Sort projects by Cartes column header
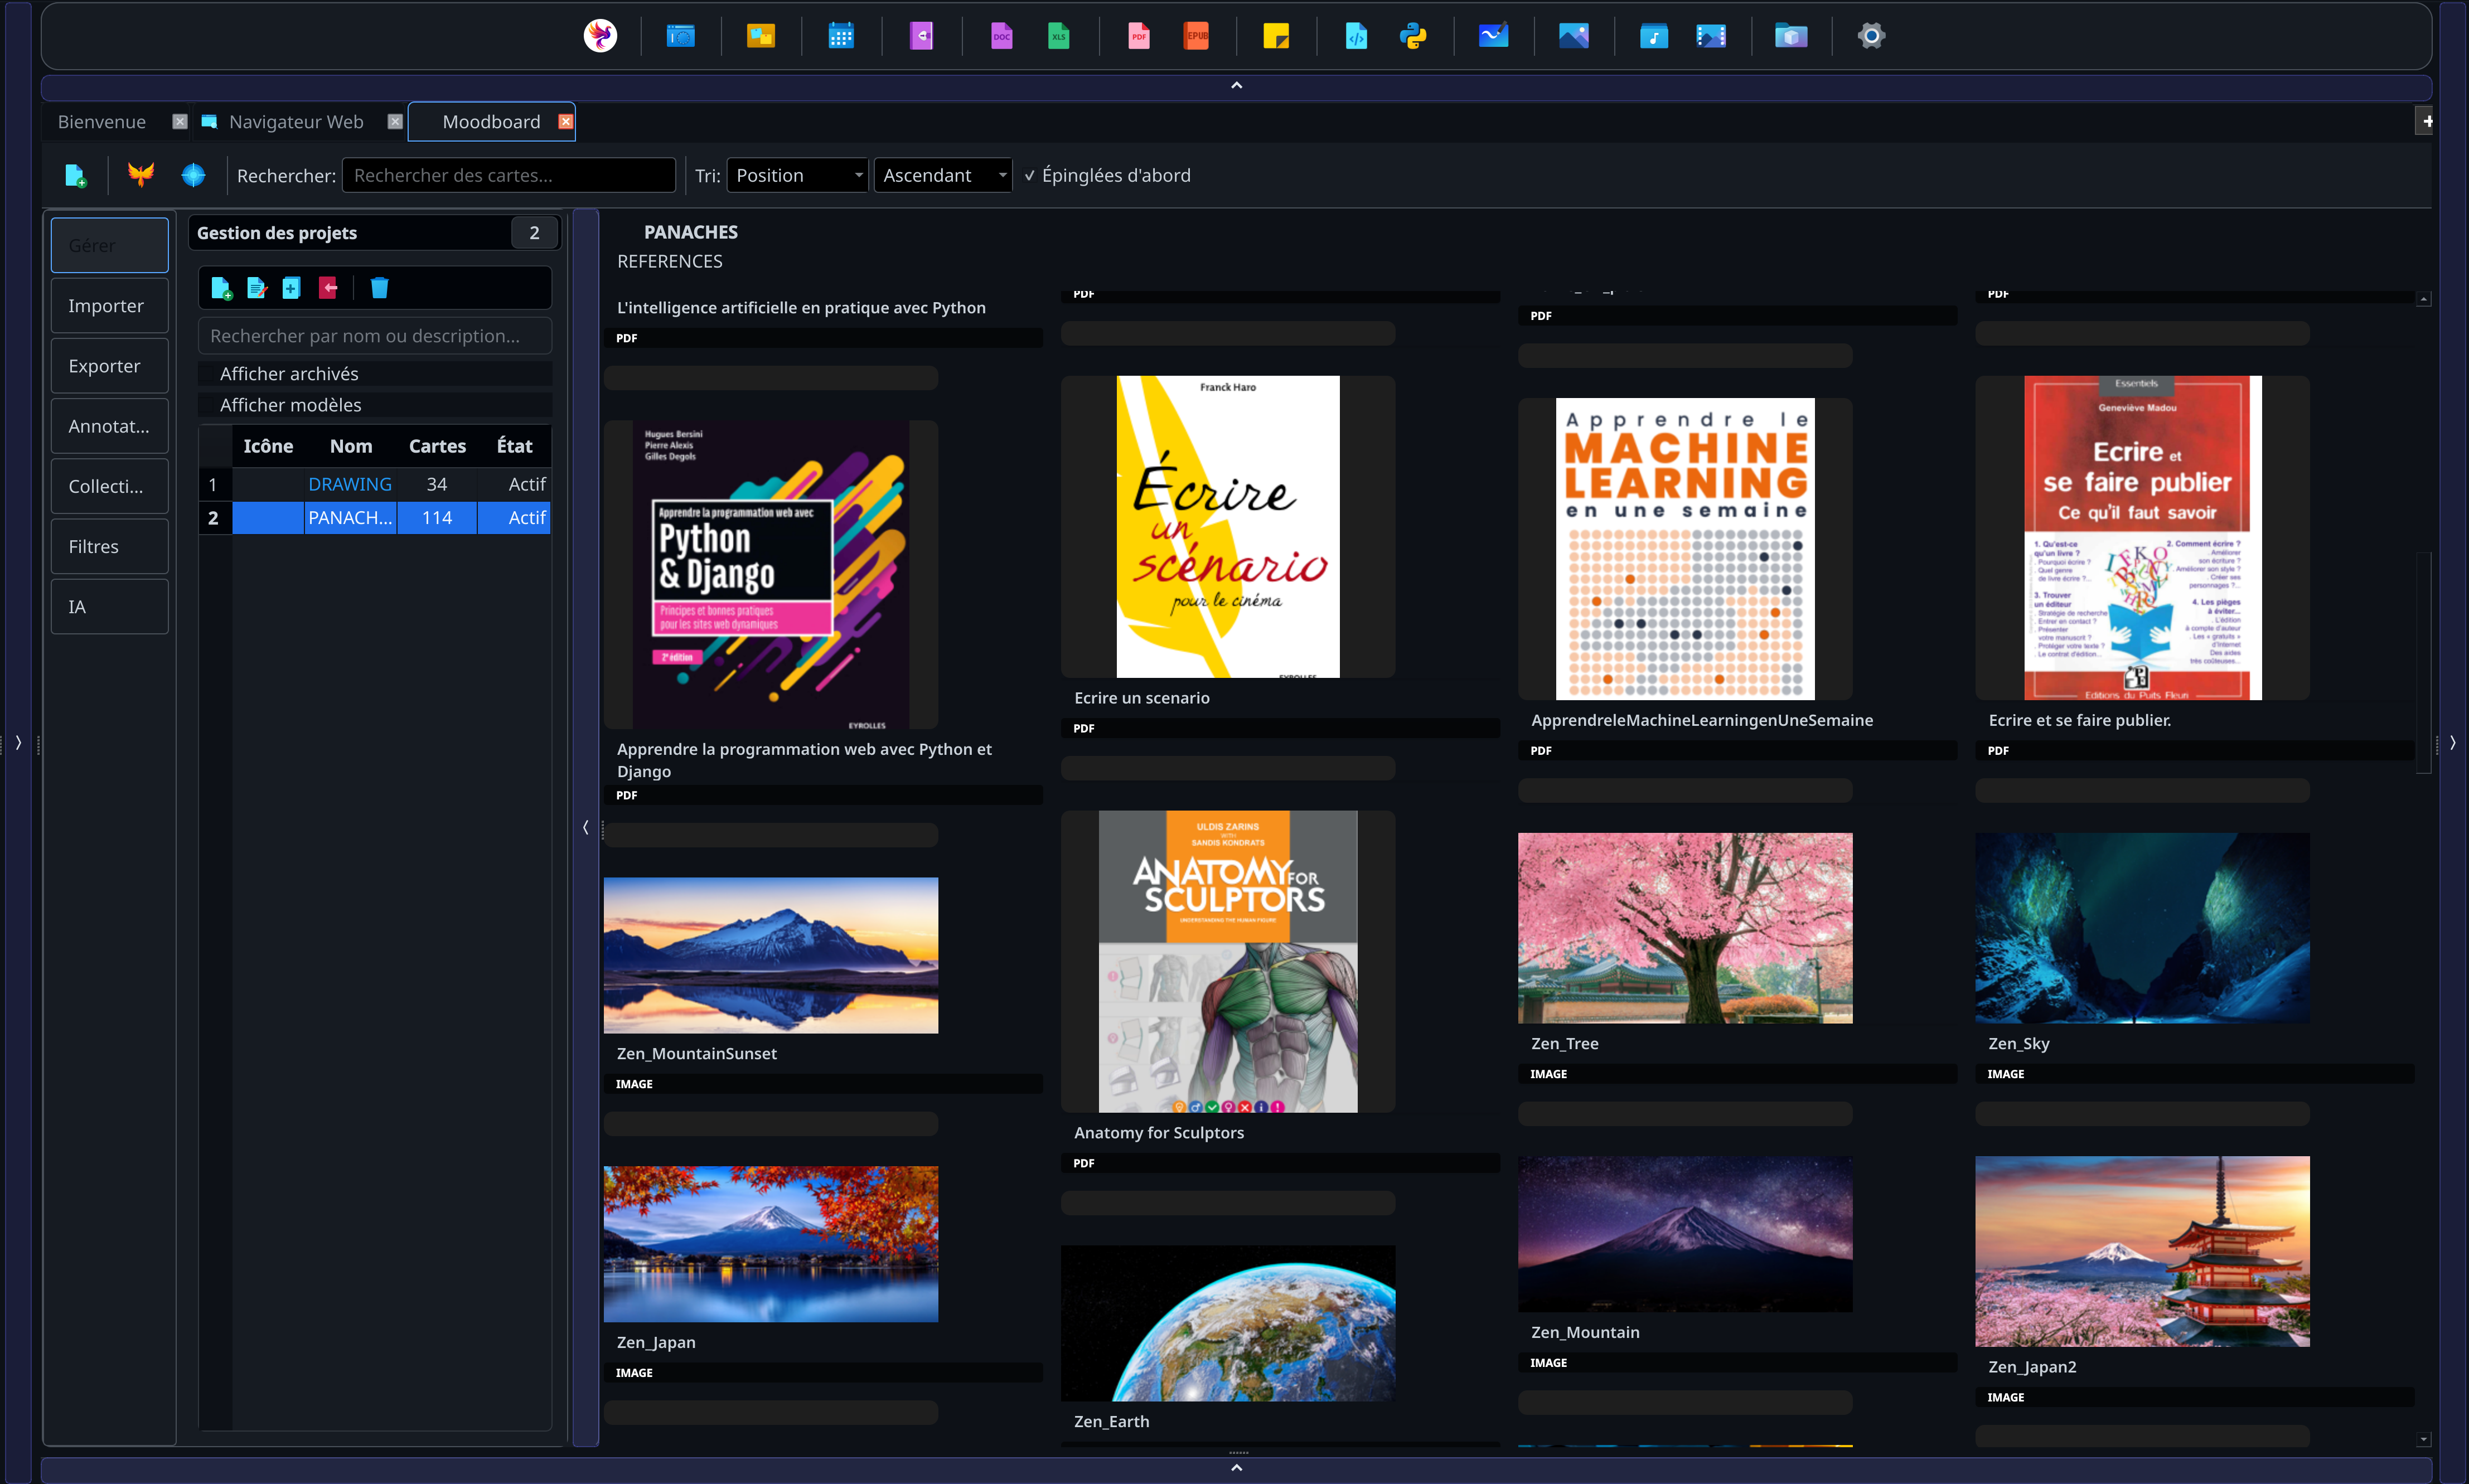Screen dimensions: 2469x1484 437,446
